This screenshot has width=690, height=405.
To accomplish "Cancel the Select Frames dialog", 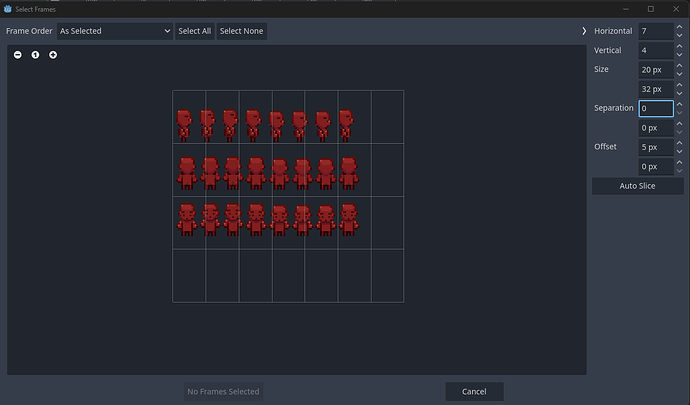I will tap(474, 391).
